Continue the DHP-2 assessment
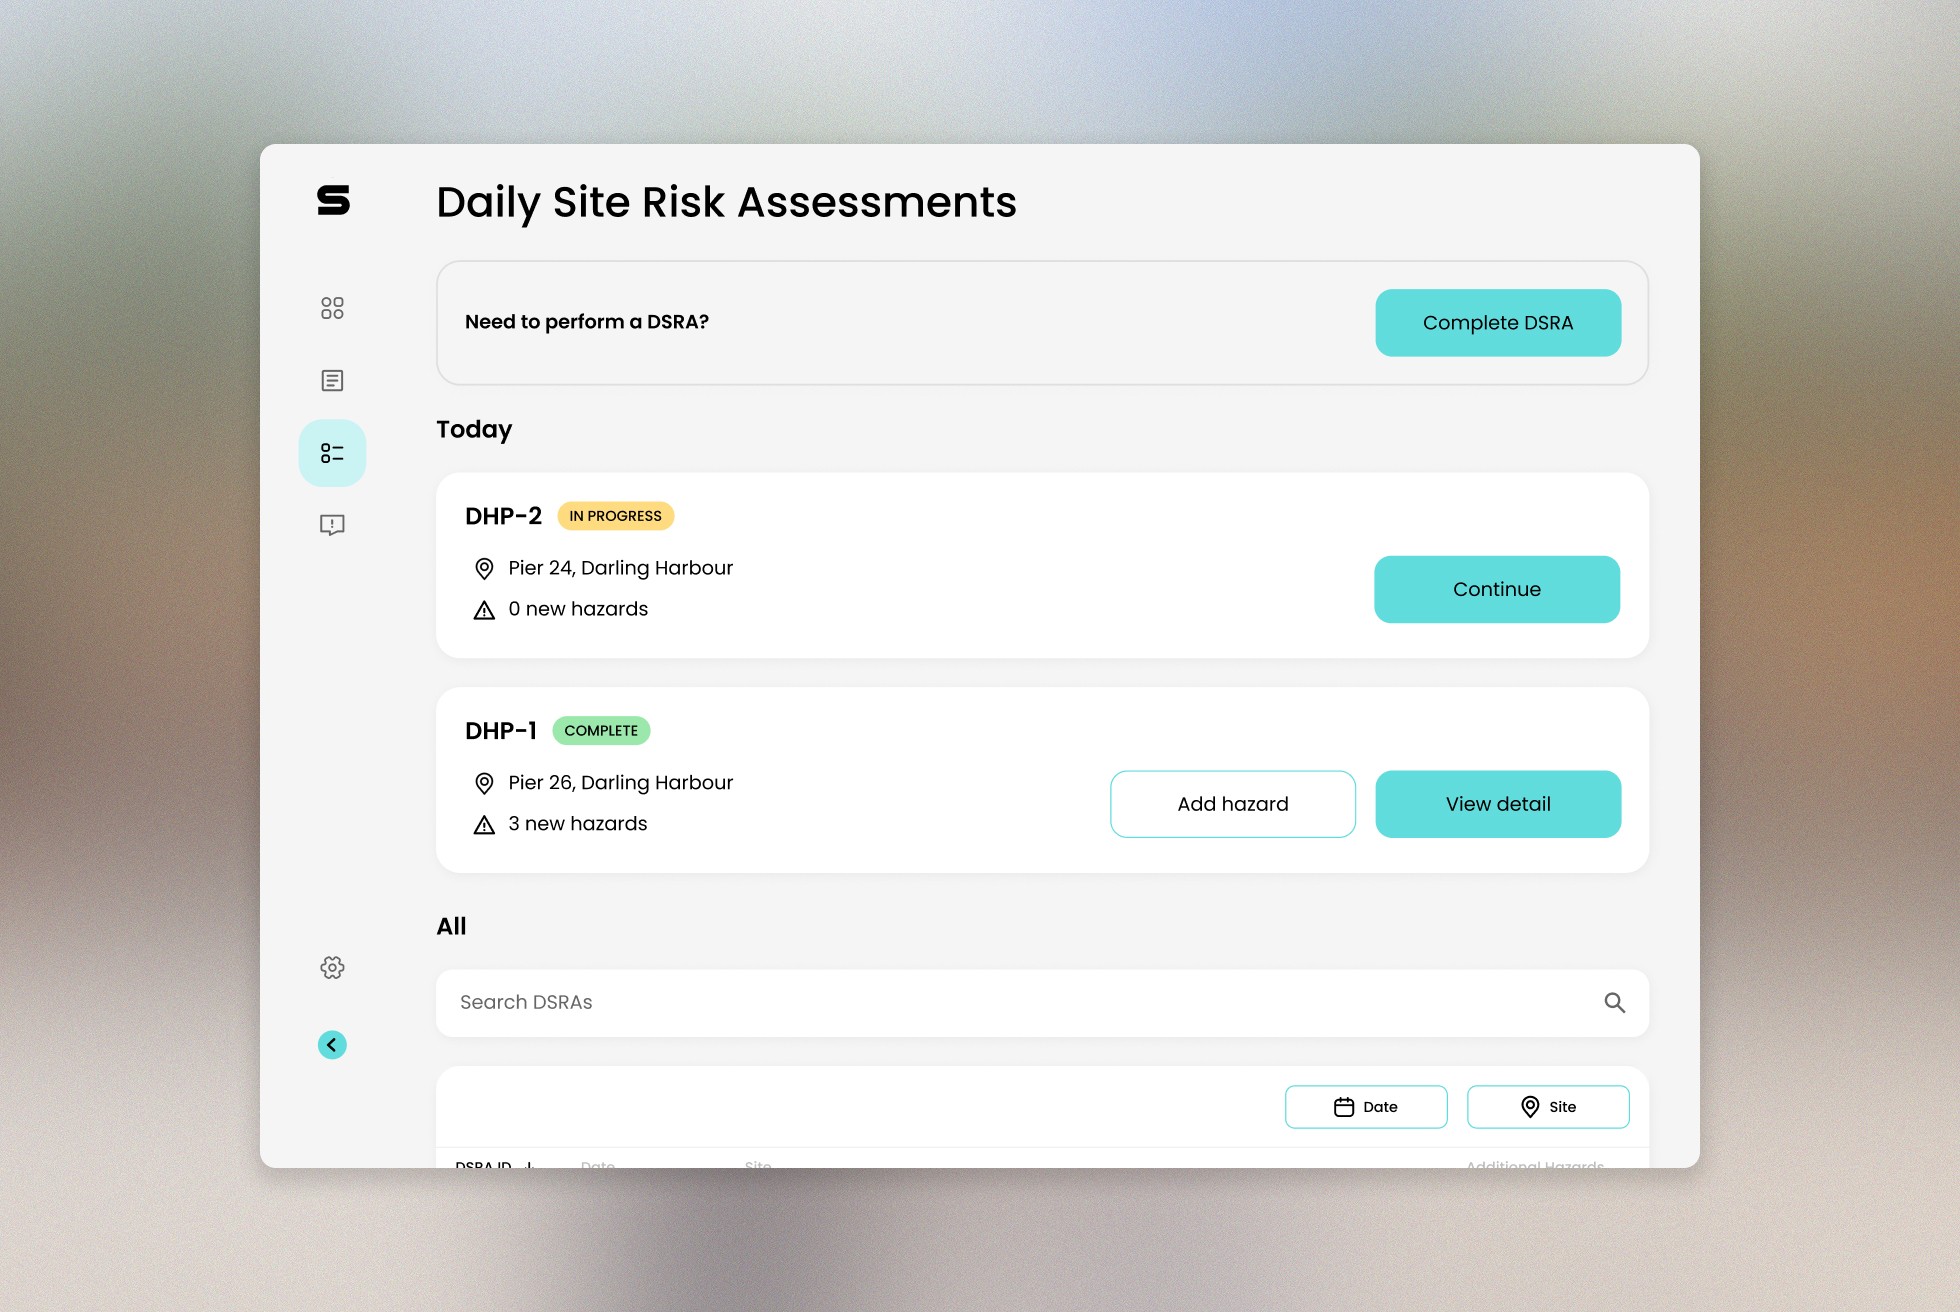 pyautogui.click(x=1496, y=590)
